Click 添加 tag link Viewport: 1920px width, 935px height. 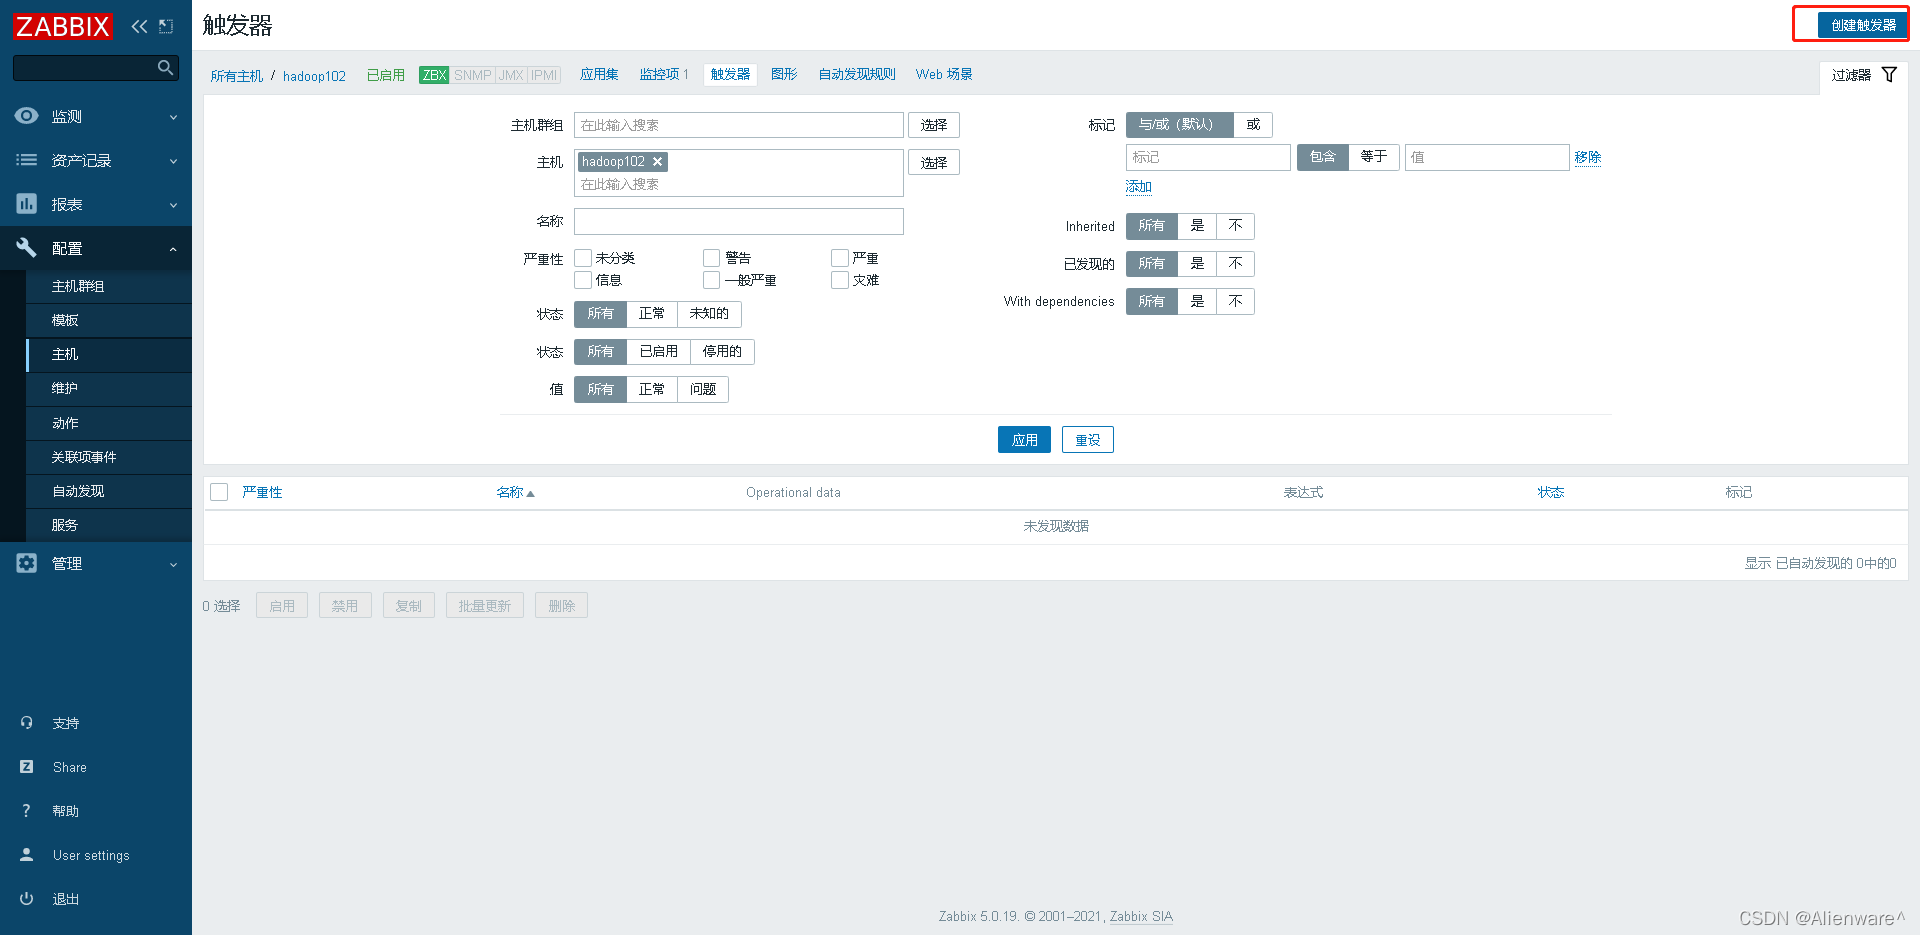tap(1138, 187)
